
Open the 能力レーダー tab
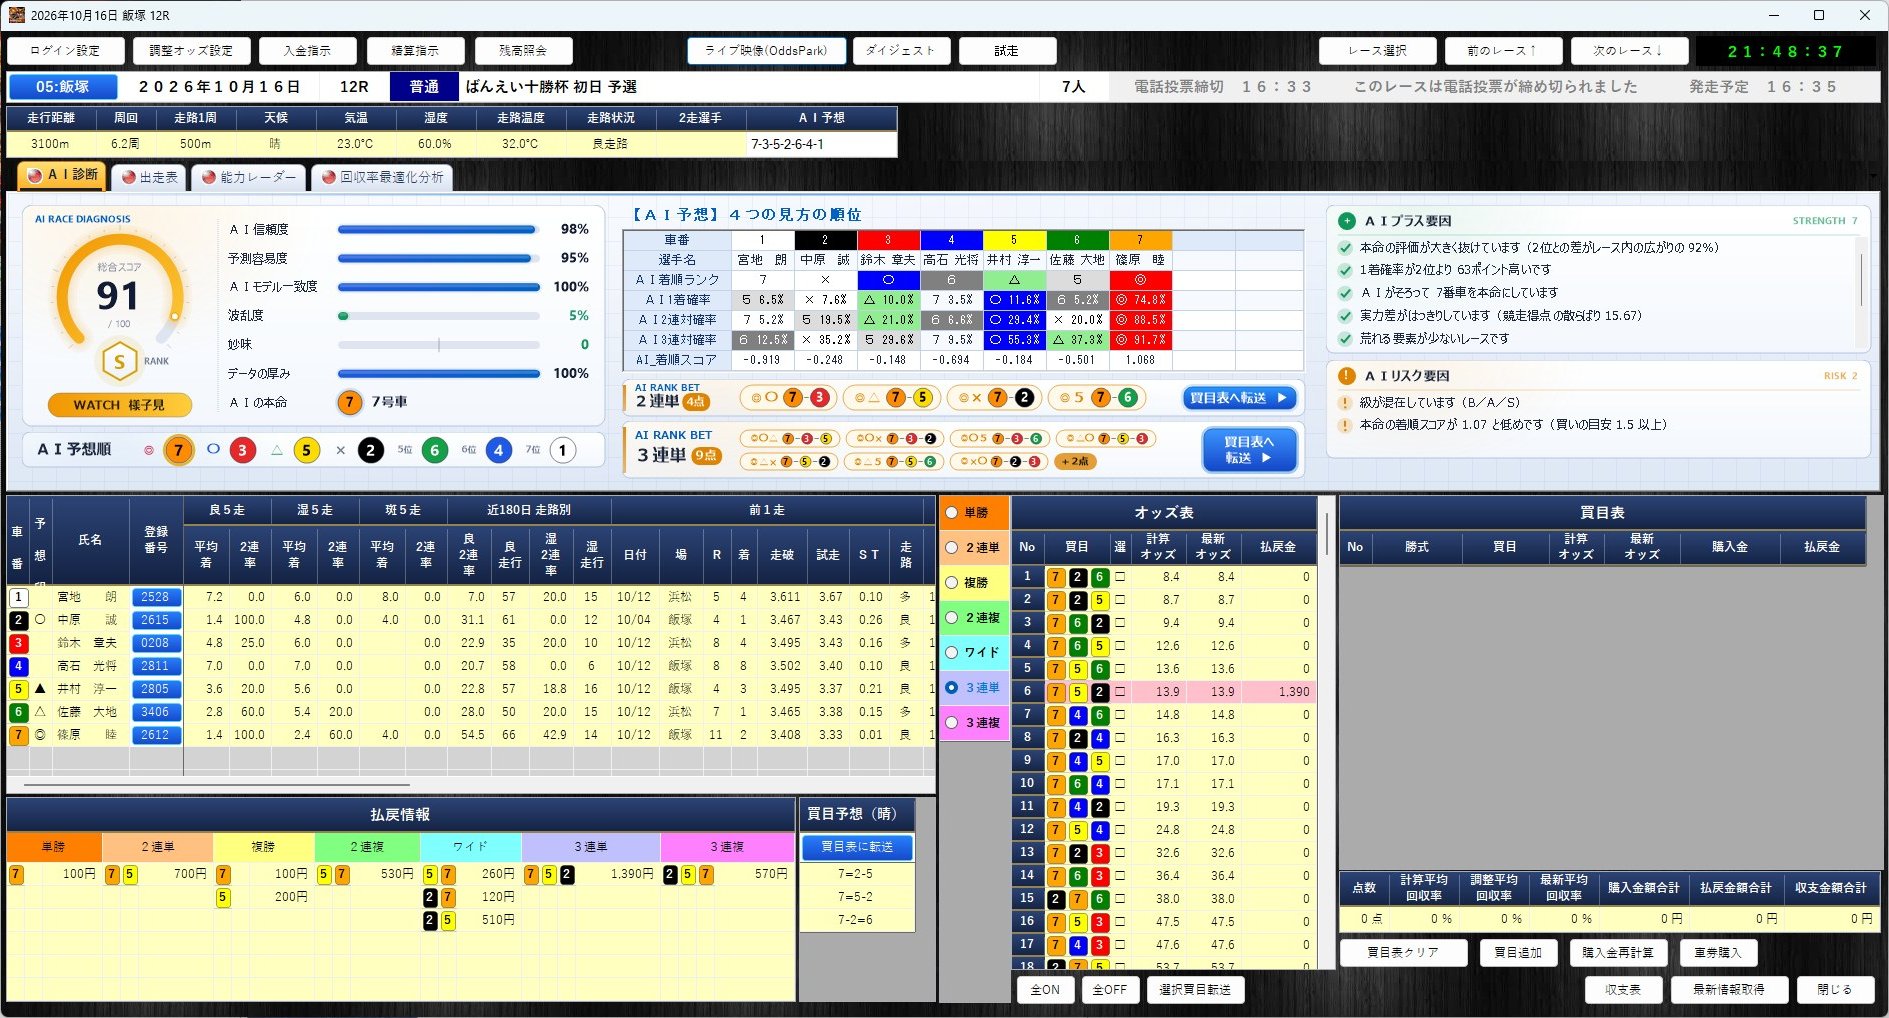(249, 177)
